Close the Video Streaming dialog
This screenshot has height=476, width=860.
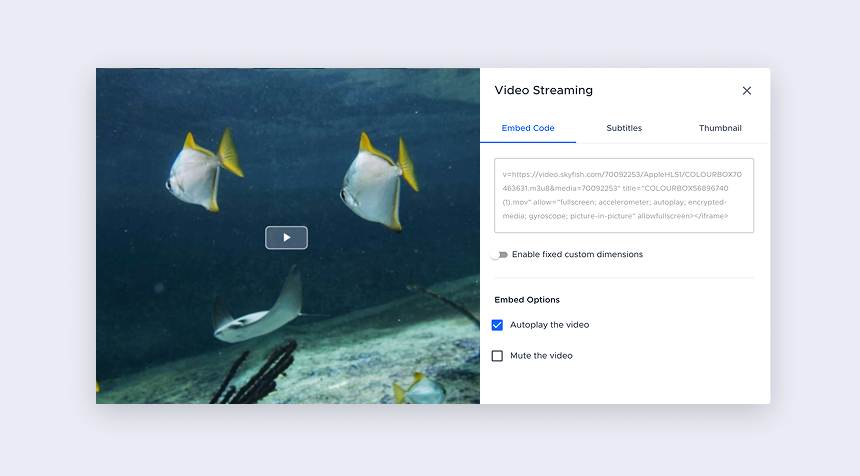click(746, 91)
